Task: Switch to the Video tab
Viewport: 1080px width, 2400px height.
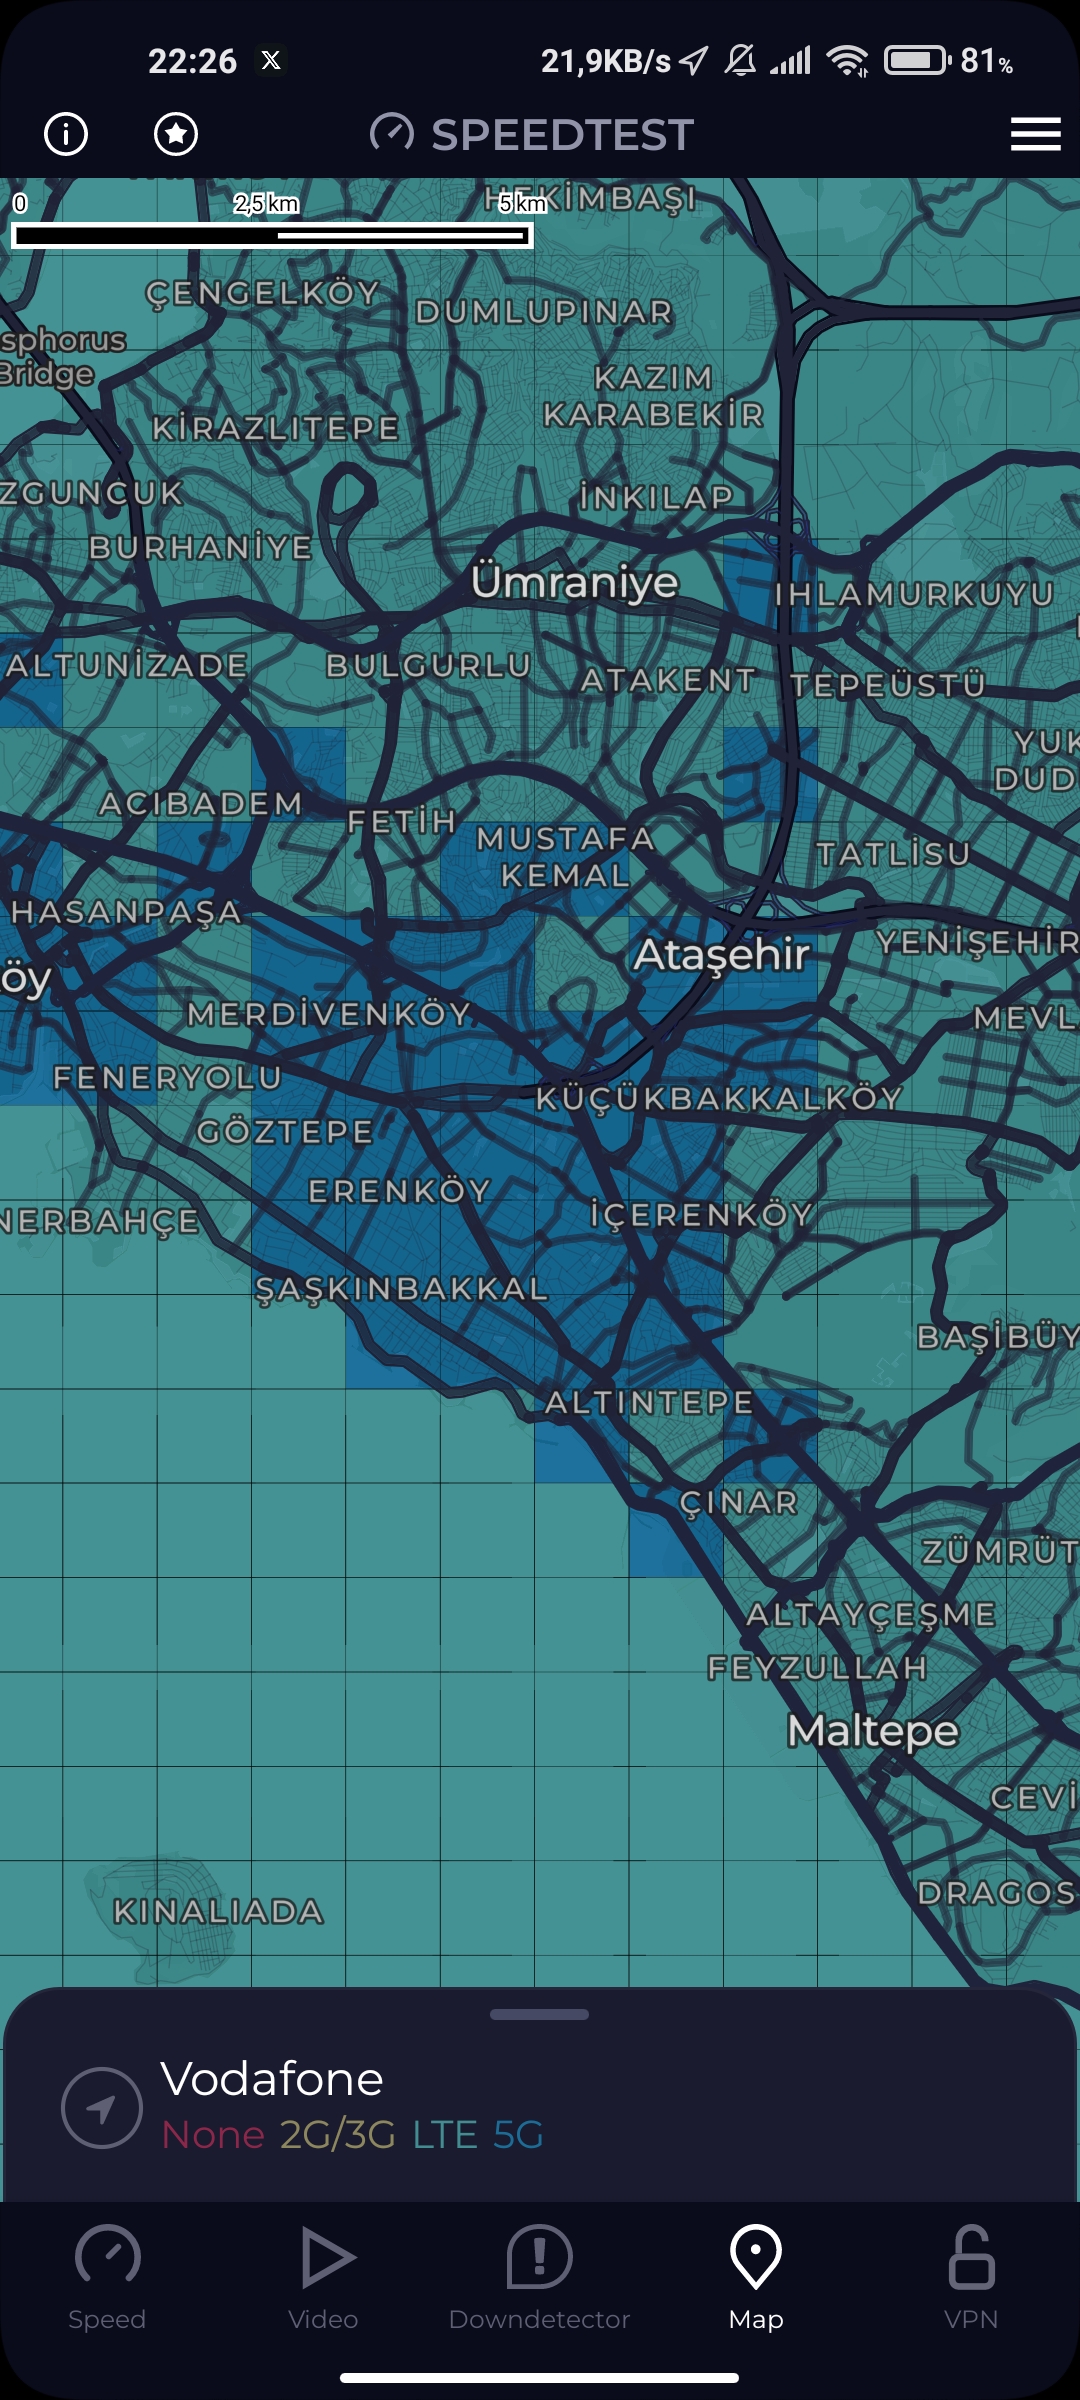Action: 323,2277
